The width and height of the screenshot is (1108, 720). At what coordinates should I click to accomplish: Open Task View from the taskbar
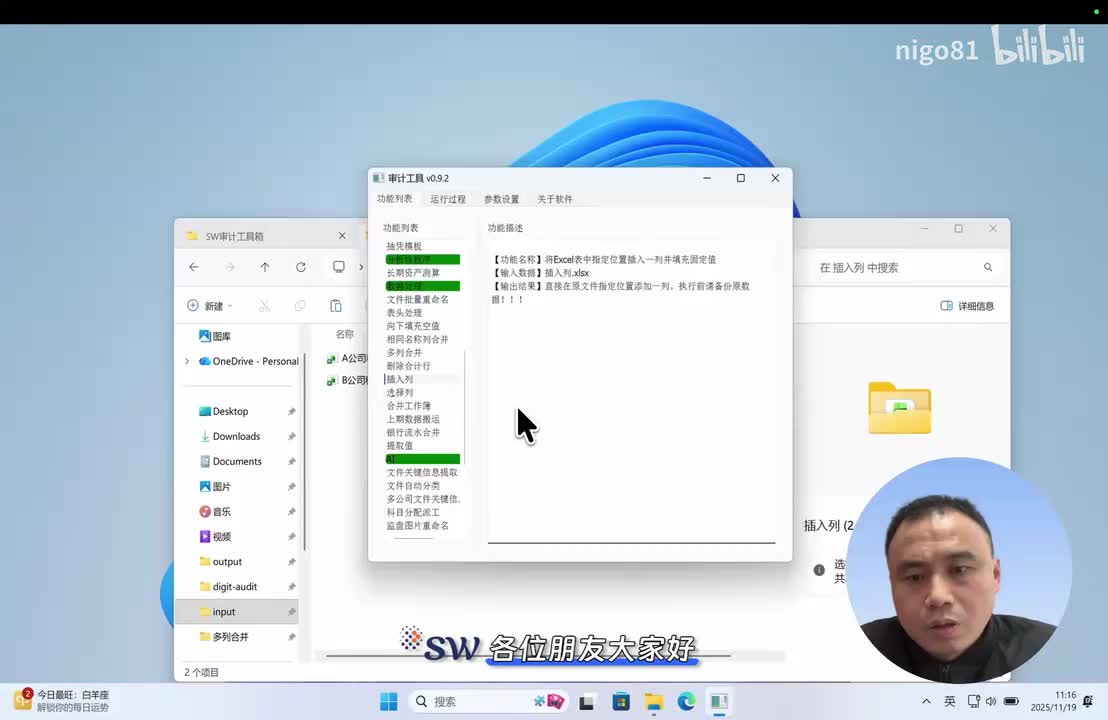coord(587,702)
